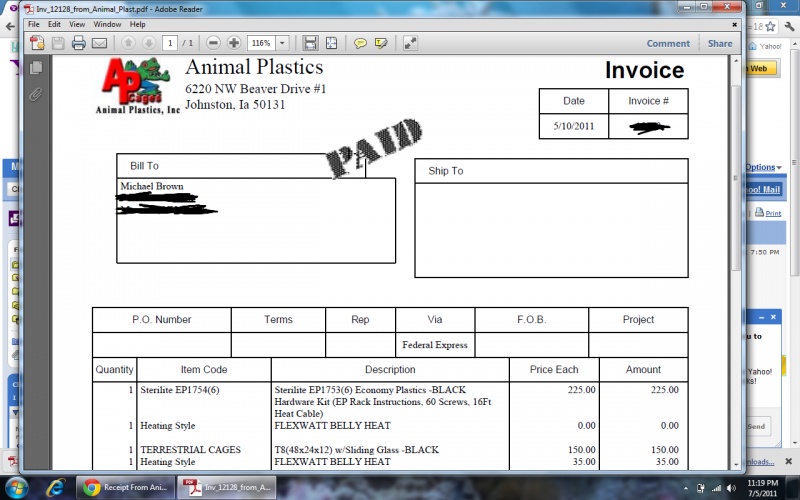Go to next page with the down arrow
The width and height of the screenshot is (800, 500).
148,43
